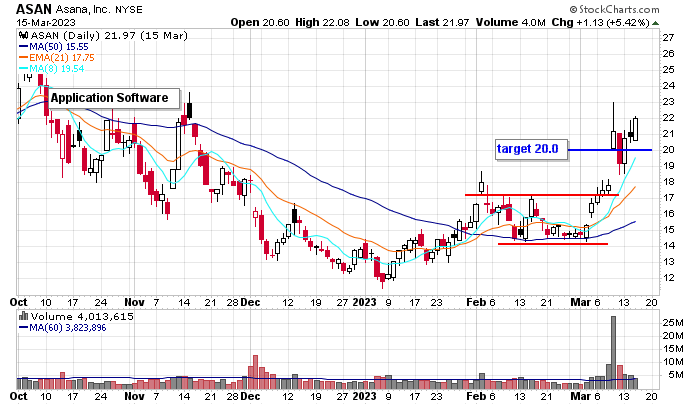This screenshot has height=405, width=700.
Task: Click the Dec label under the volume panel
Action: pos(250,396)
